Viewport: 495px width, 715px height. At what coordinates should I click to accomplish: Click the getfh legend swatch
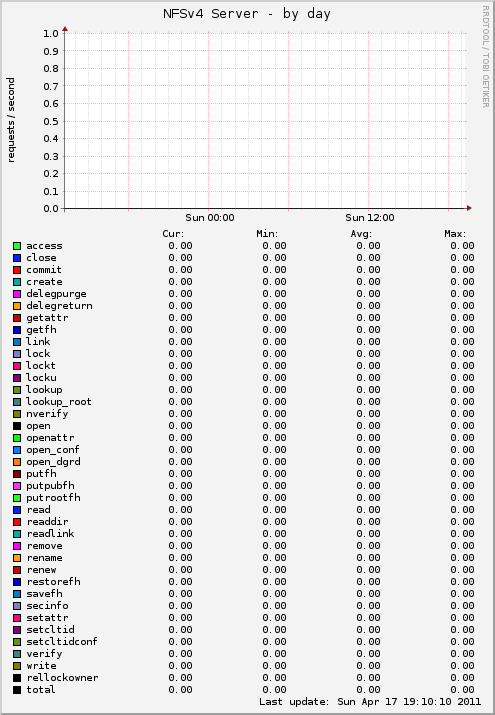(17, 330)
